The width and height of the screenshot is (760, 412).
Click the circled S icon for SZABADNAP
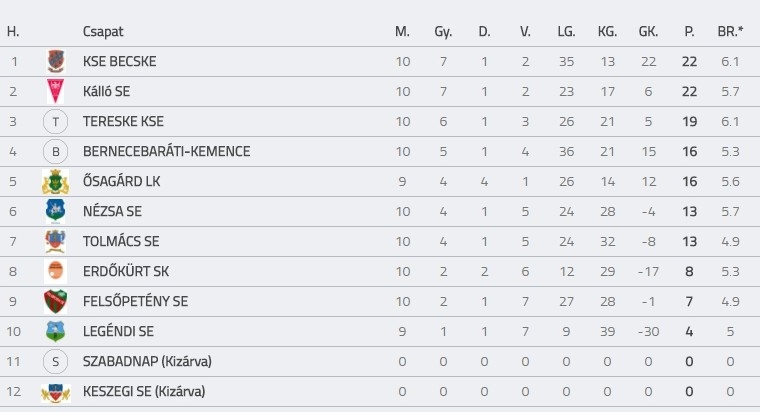tap(55, 362)
